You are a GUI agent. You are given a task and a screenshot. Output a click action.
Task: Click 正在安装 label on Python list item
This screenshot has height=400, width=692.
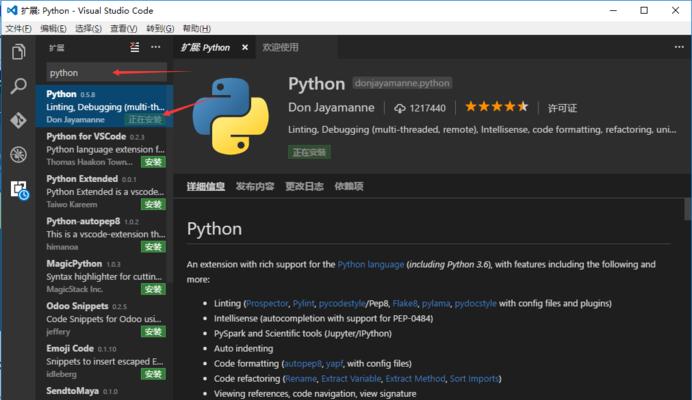pyautogui.click(x=145, y=120)
